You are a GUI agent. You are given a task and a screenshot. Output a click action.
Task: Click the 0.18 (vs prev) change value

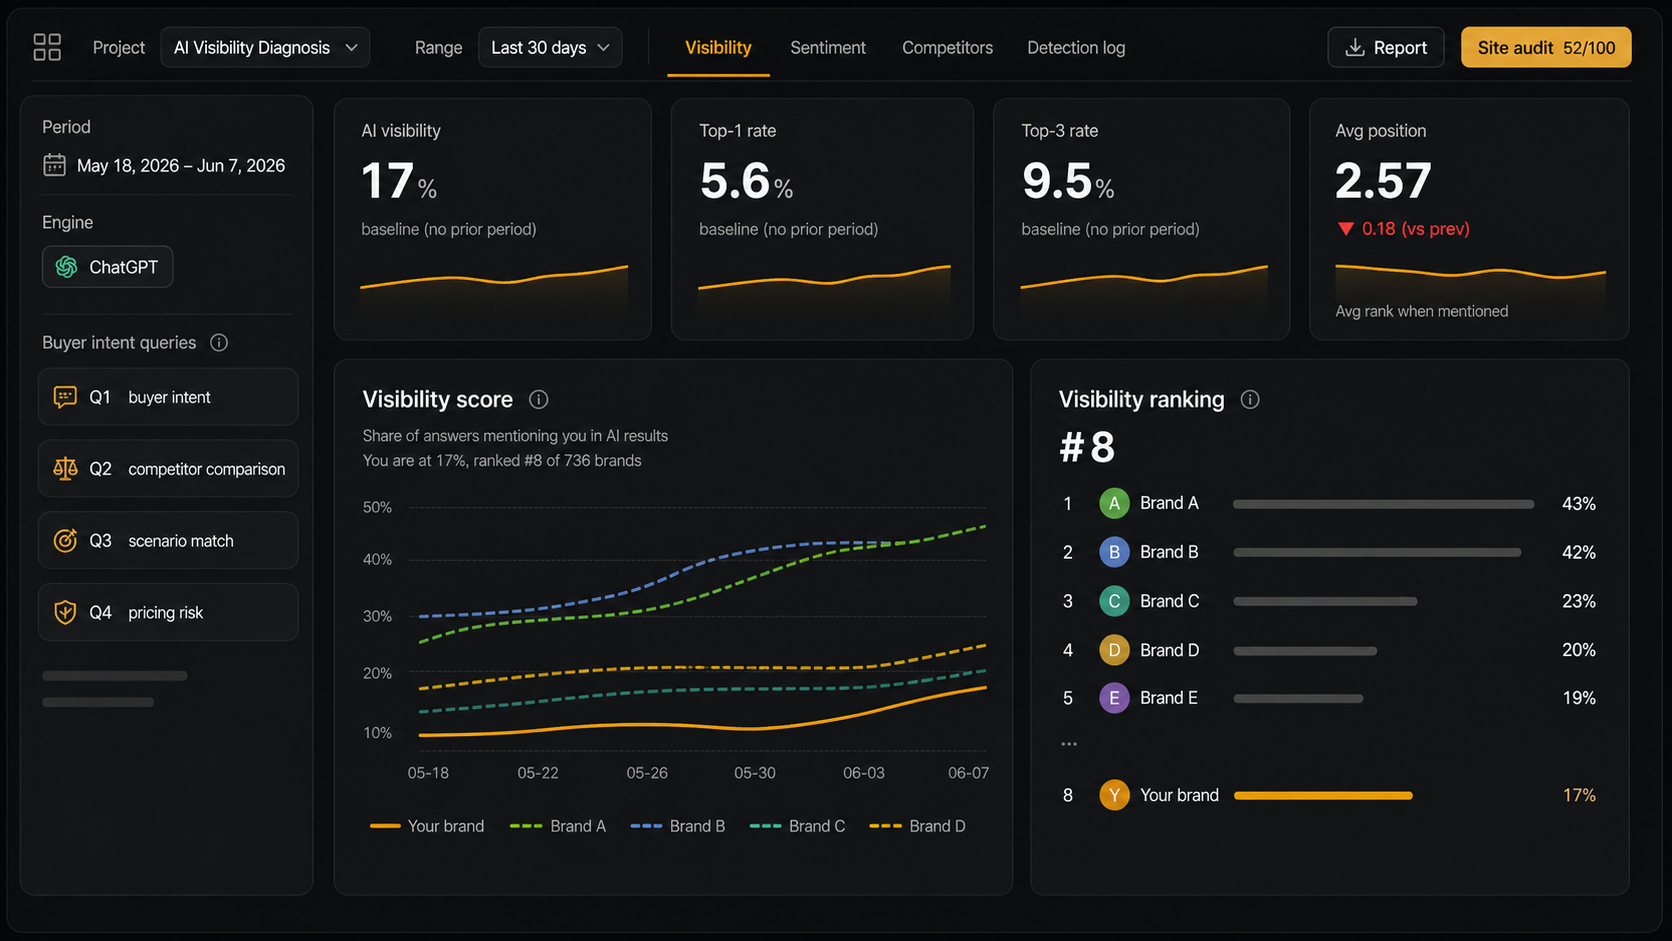[x=1415, y=229]
